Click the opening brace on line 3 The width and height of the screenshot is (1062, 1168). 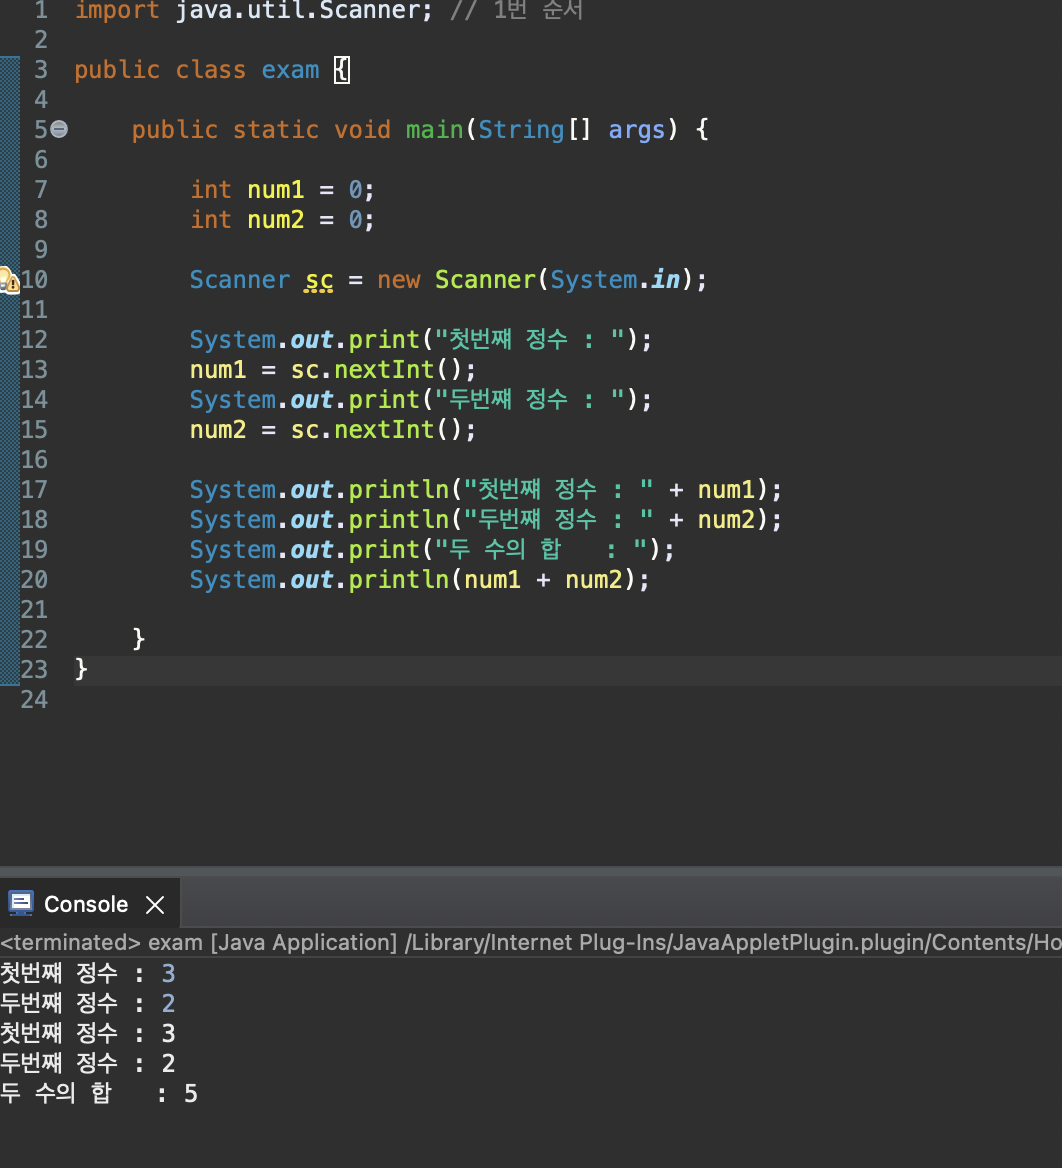[x=342, y=70]
